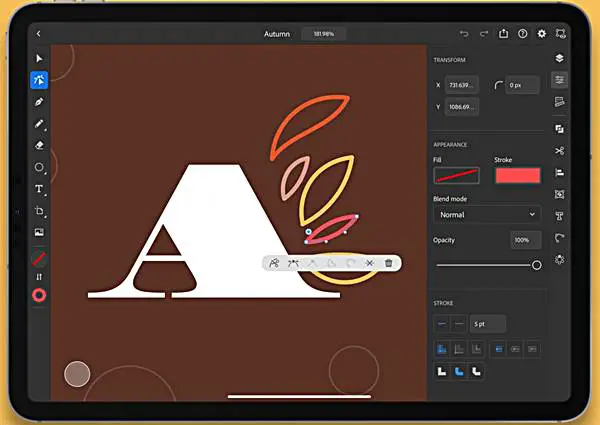Screen dimensions: 600x425
Task: Select the highlighted round join option
Action: click(459, 371)
